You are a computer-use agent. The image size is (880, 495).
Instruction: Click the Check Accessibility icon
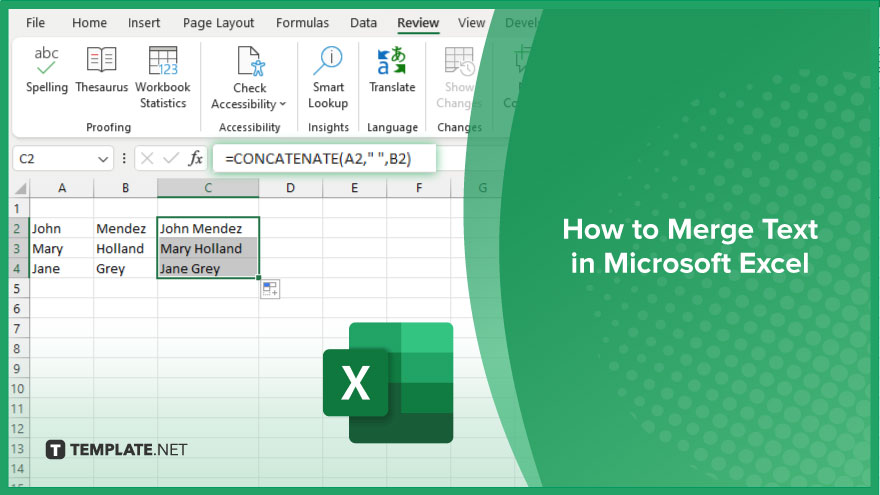click(x=250, y=61)
